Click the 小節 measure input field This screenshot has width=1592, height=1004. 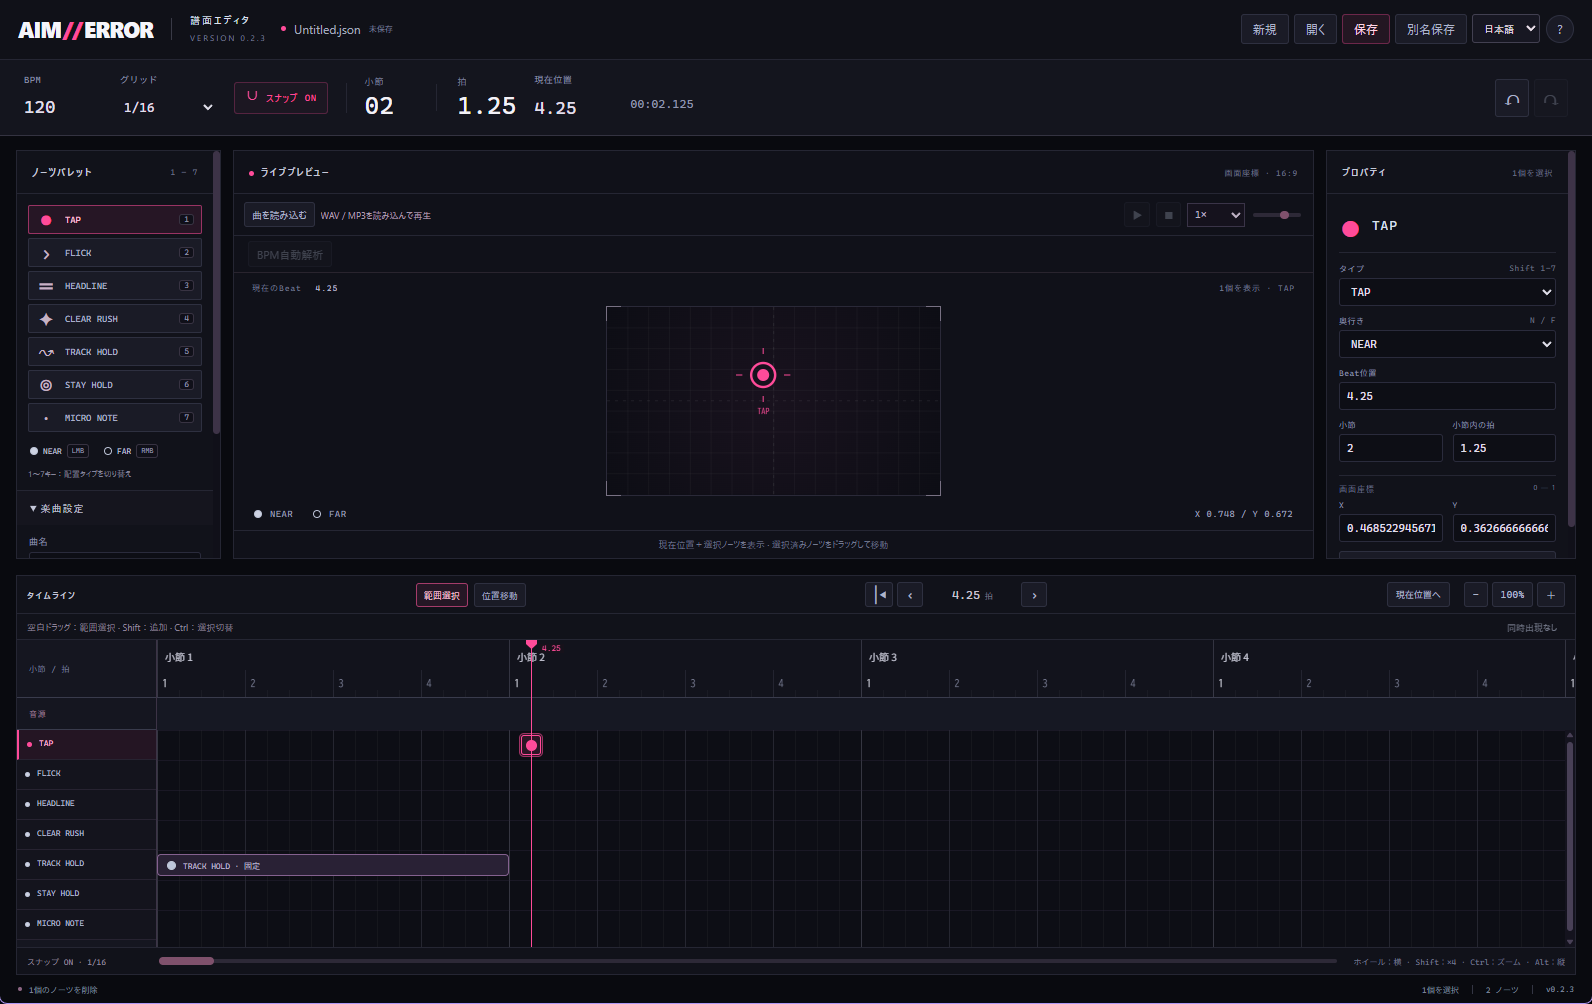pos(1390,448)
